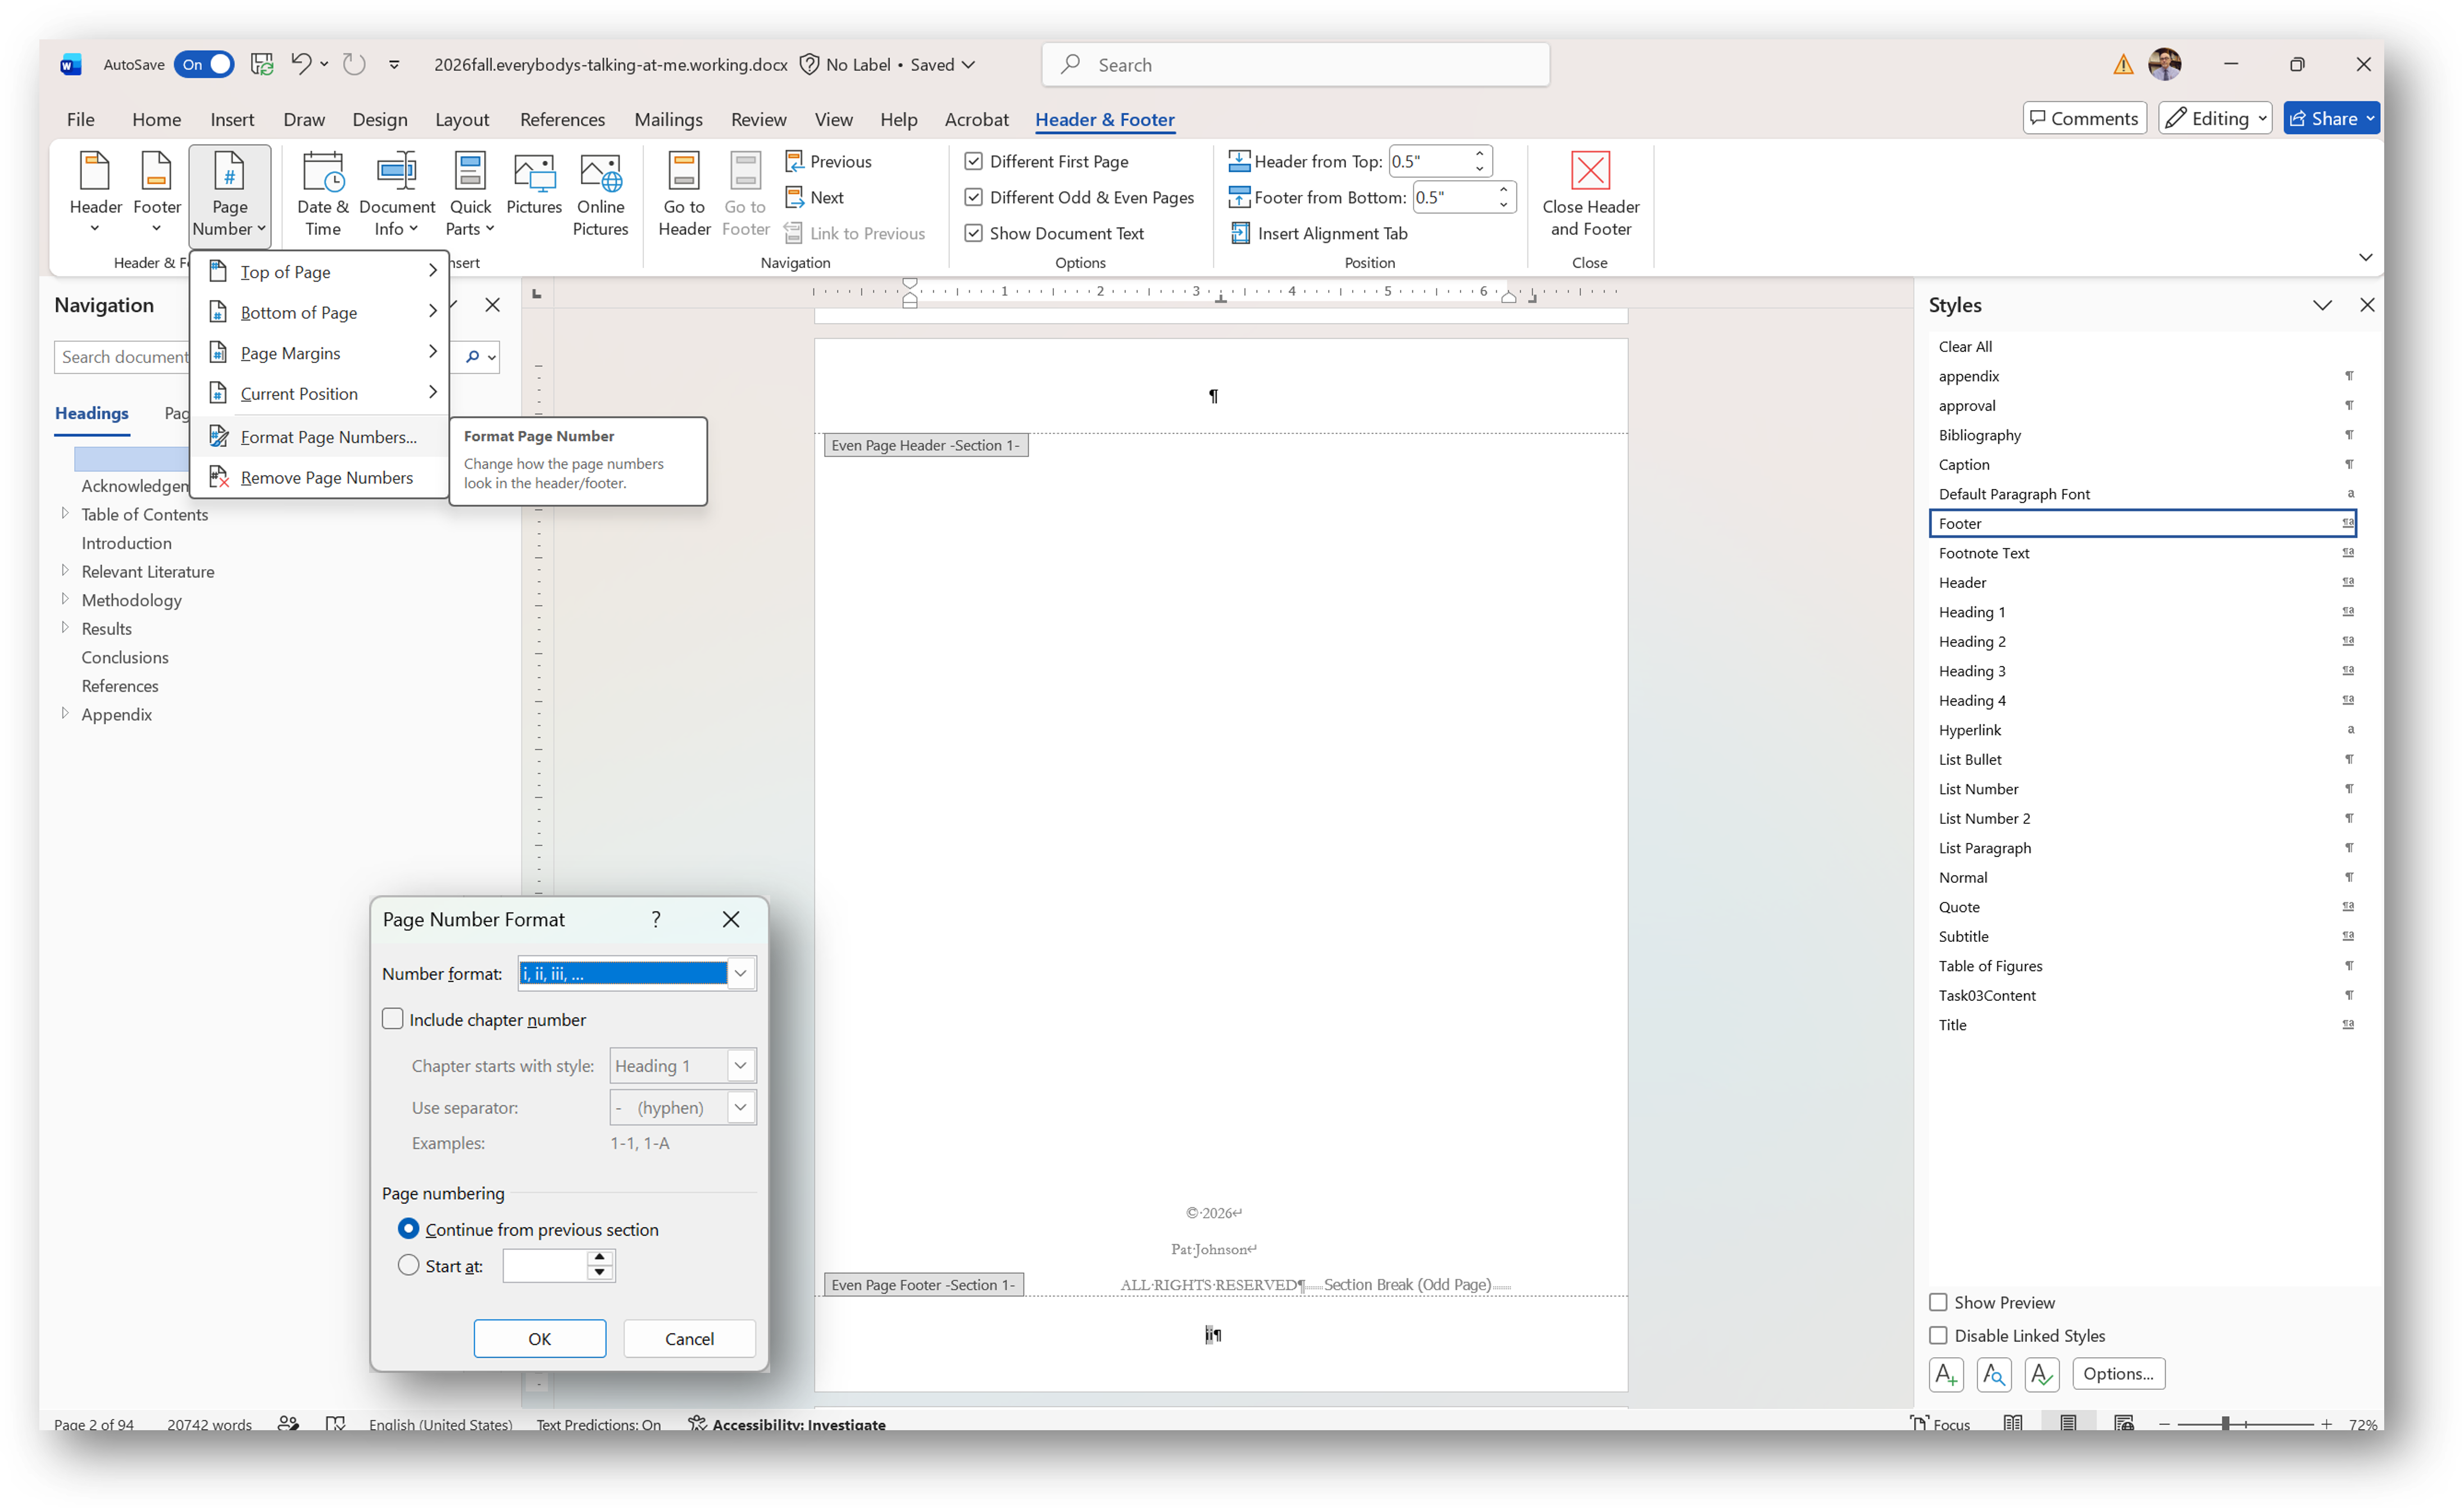This screenshot has width=2464, height=1510.
Task: Open Use separator dropdown
Action: click(740, 1107)
